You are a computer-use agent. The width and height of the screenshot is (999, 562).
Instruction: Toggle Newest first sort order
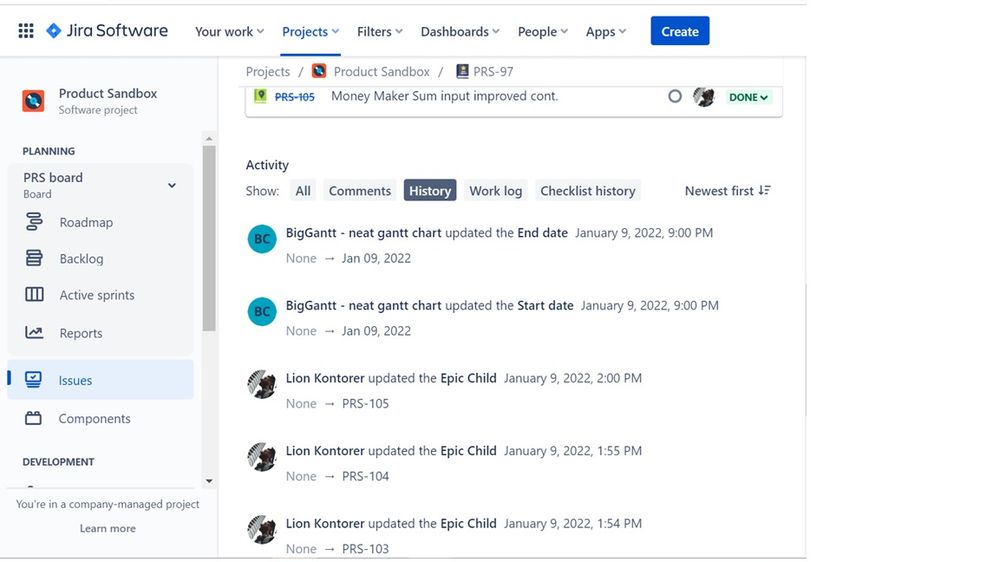point(728,191)
